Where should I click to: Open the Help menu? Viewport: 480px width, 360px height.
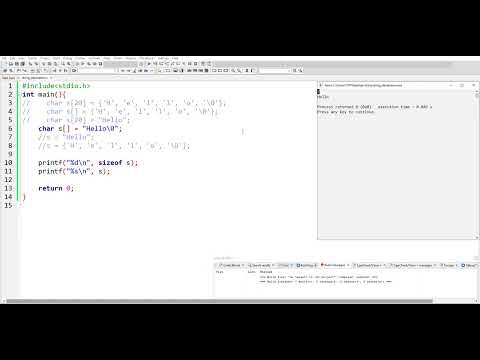(x=175, y=58)
